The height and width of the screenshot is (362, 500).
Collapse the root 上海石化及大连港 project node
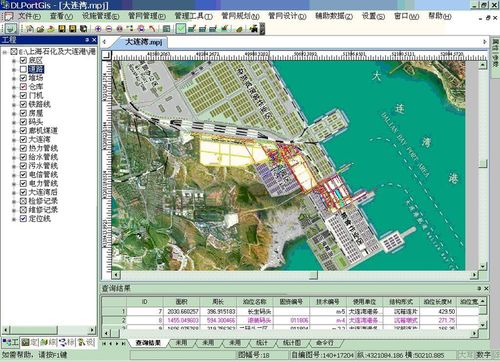tap(5, 52)
